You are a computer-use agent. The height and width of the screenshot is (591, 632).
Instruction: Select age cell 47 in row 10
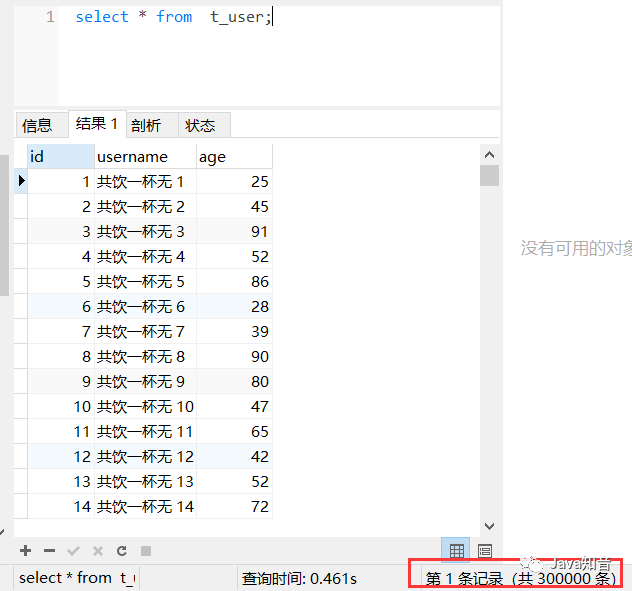[x=235, y=406]
